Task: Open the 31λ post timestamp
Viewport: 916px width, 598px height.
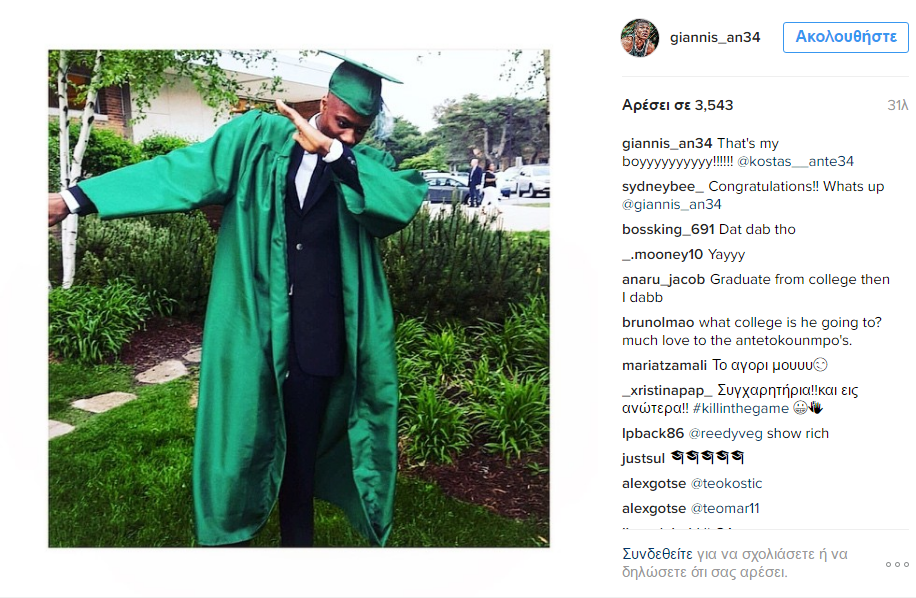Action: tap(897, 106)
